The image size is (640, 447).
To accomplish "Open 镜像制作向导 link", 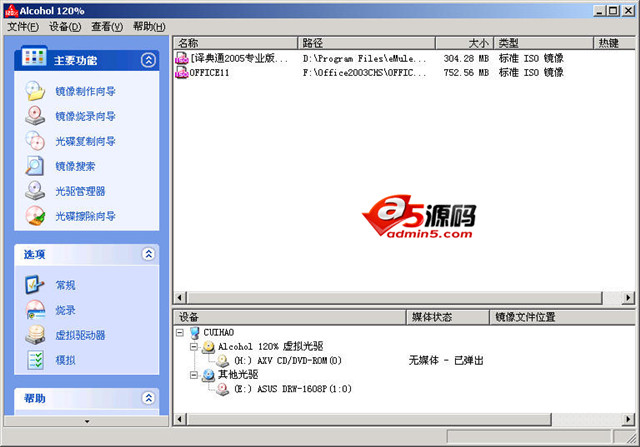I will [x=85, y=91].
